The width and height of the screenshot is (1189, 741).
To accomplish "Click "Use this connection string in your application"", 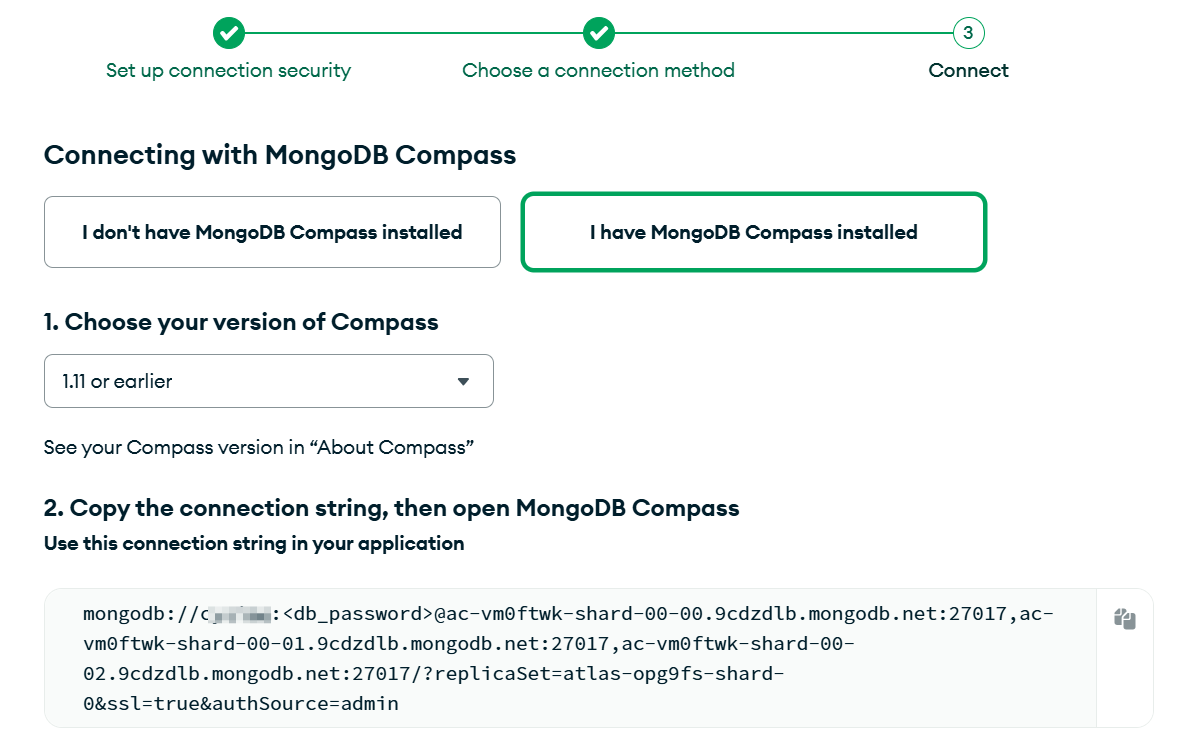I will (253, 543).
